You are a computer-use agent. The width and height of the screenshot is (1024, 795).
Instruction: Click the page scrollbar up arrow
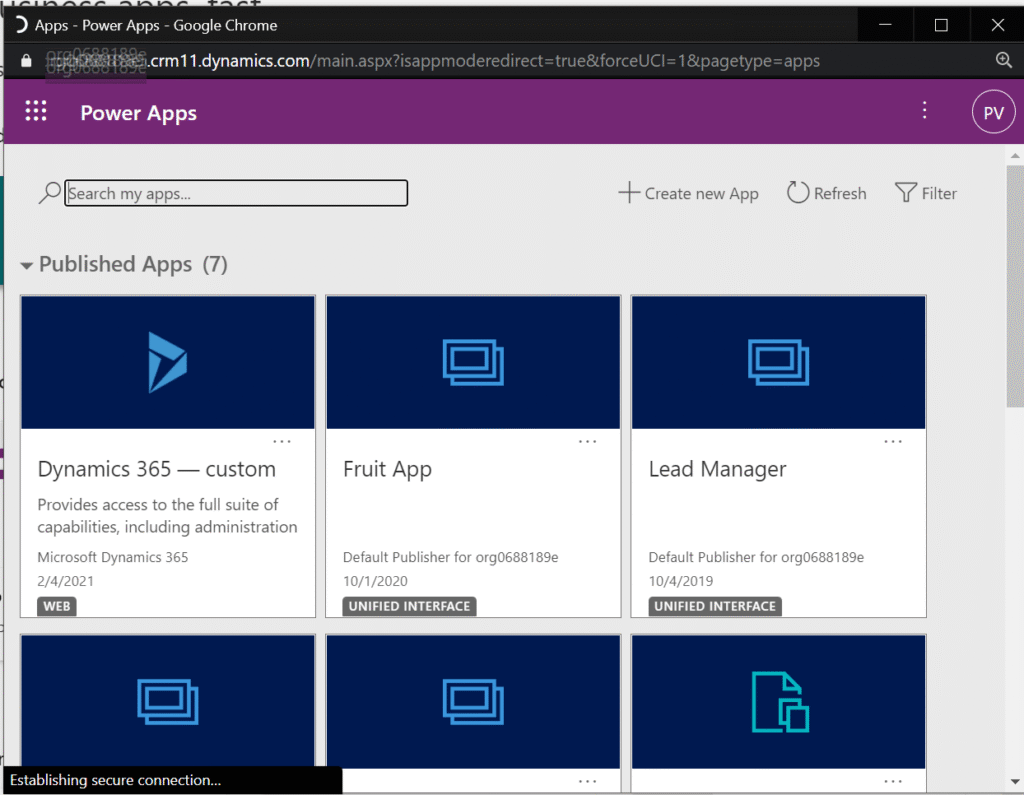pyautogui.click(x=1015, y=155)
